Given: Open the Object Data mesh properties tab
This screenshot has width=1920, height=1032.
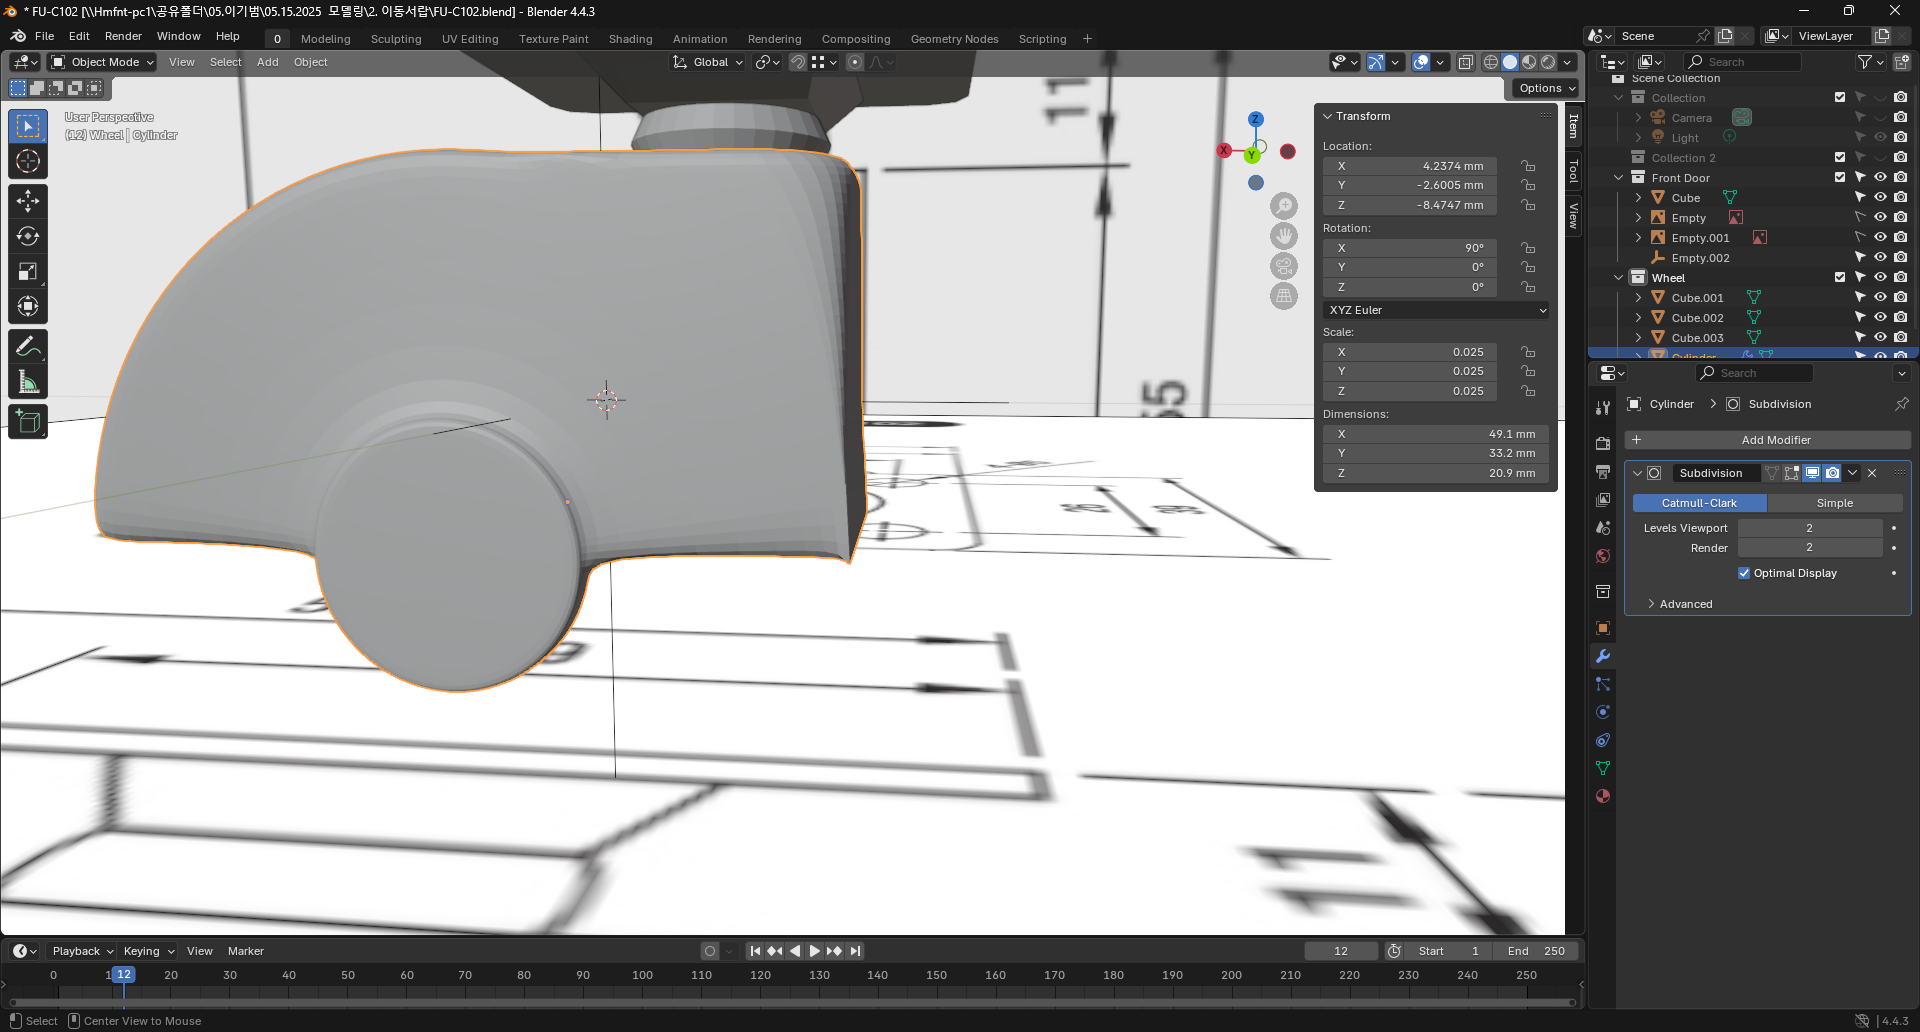Looking at the screenshot, I should (1603, 768).
